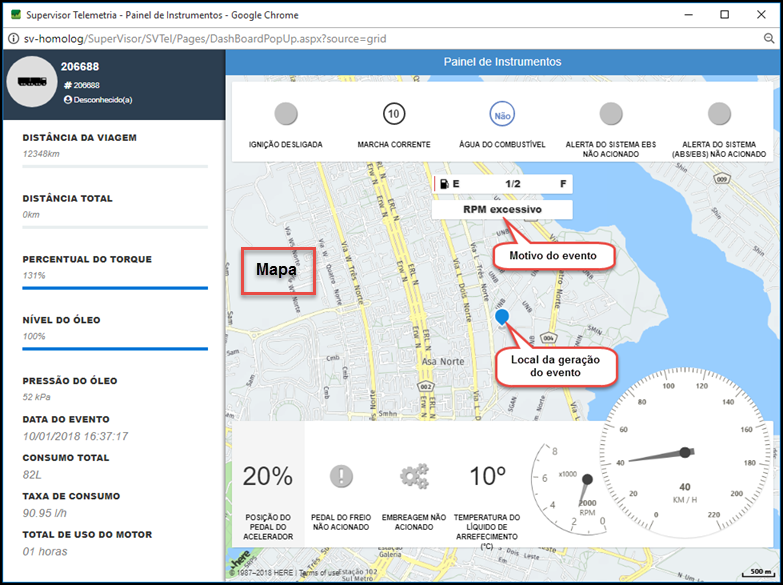Image resolution: width=783 pixels, height=585 pixels.
Task: Click the brake pedal exclamation icon
Action: click(341, 476)
